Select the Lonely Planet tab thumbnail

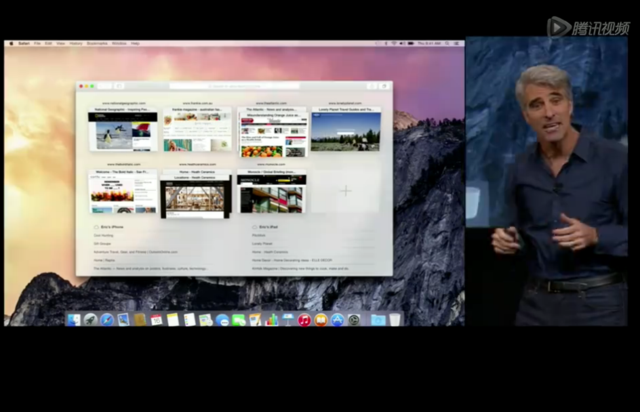(345, 131)
